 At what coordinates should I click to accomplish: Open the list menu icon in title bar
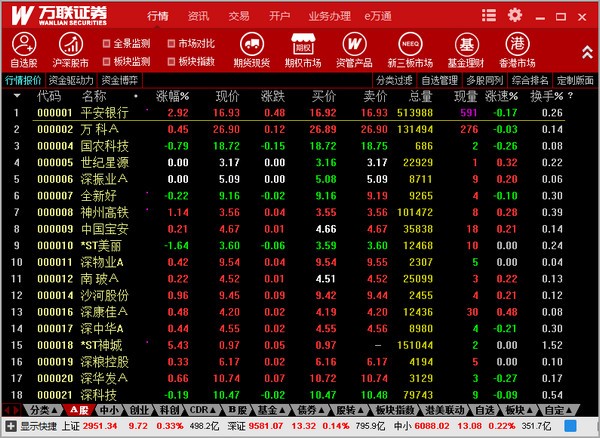tap(489, 16)
